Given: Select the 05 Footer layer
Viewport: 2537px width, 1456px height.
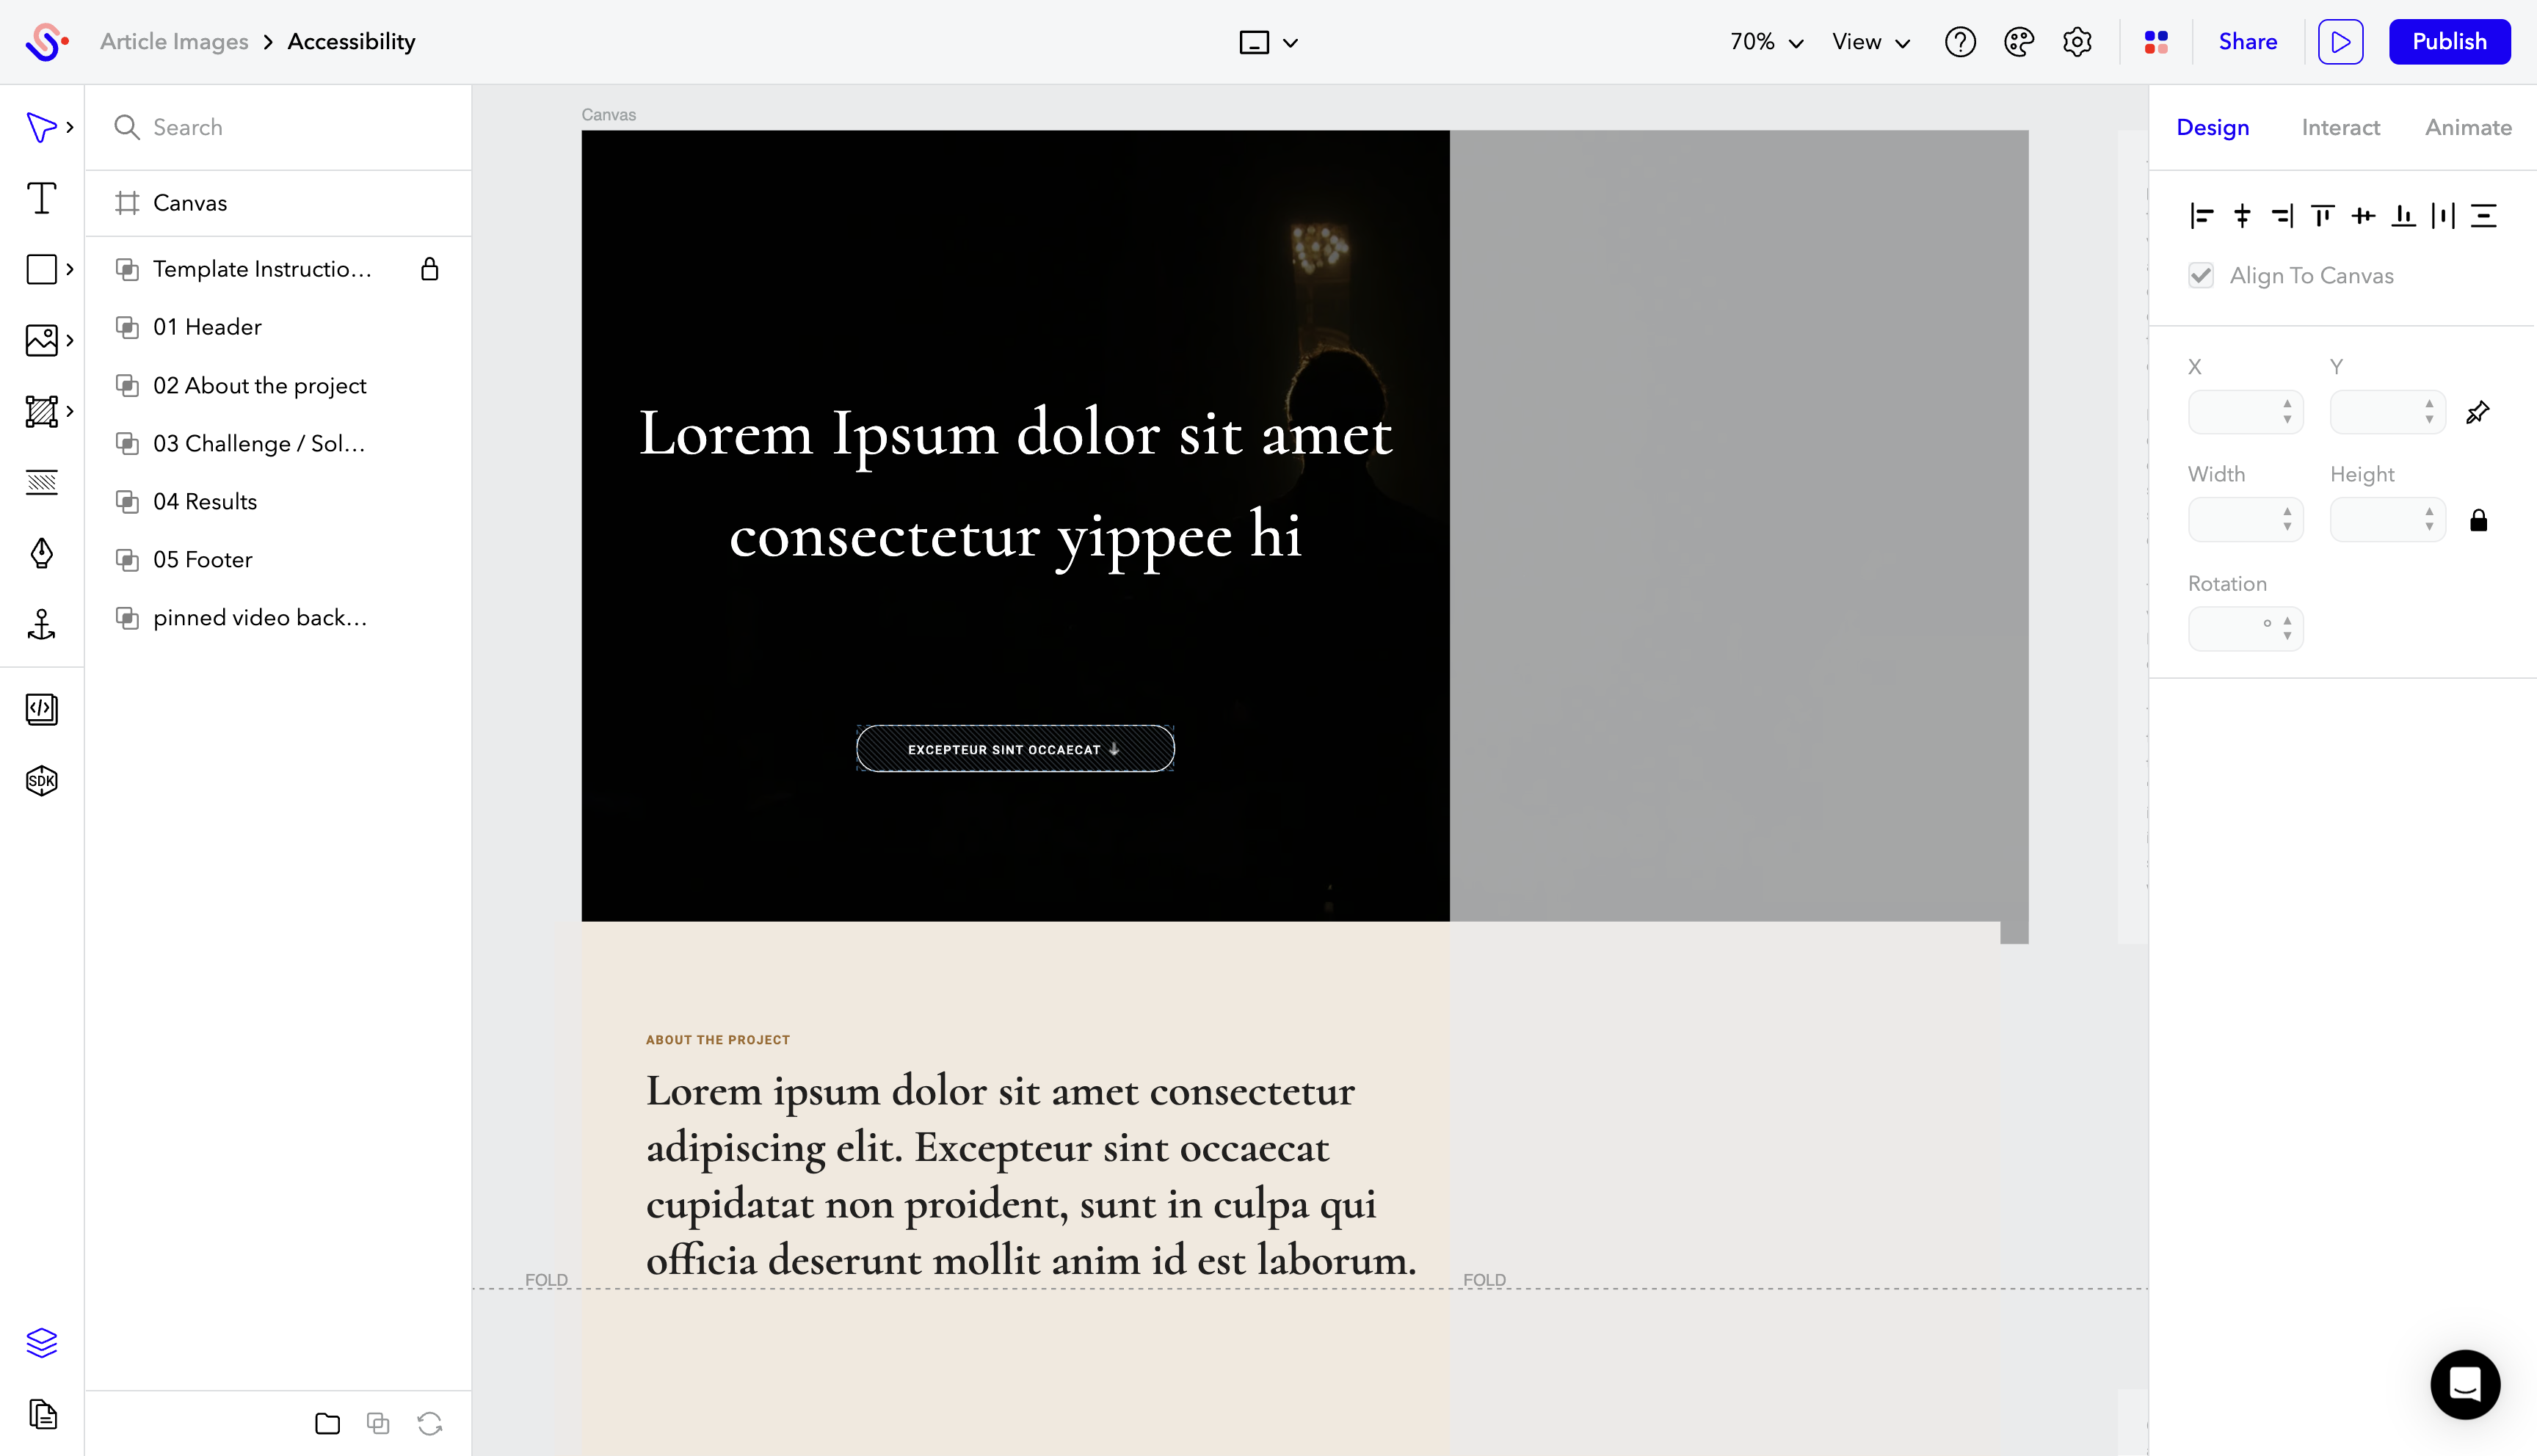Looking at the screenshot, I should pos(278,560).
